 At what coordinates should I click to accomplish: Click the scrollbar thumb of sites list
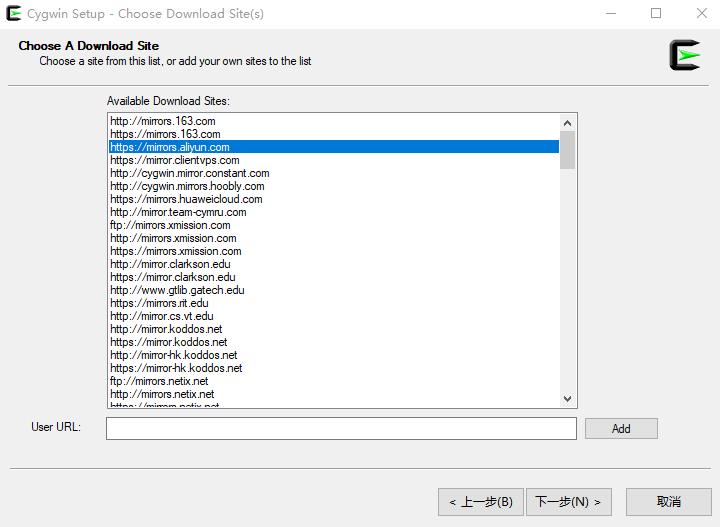[568, 150]
